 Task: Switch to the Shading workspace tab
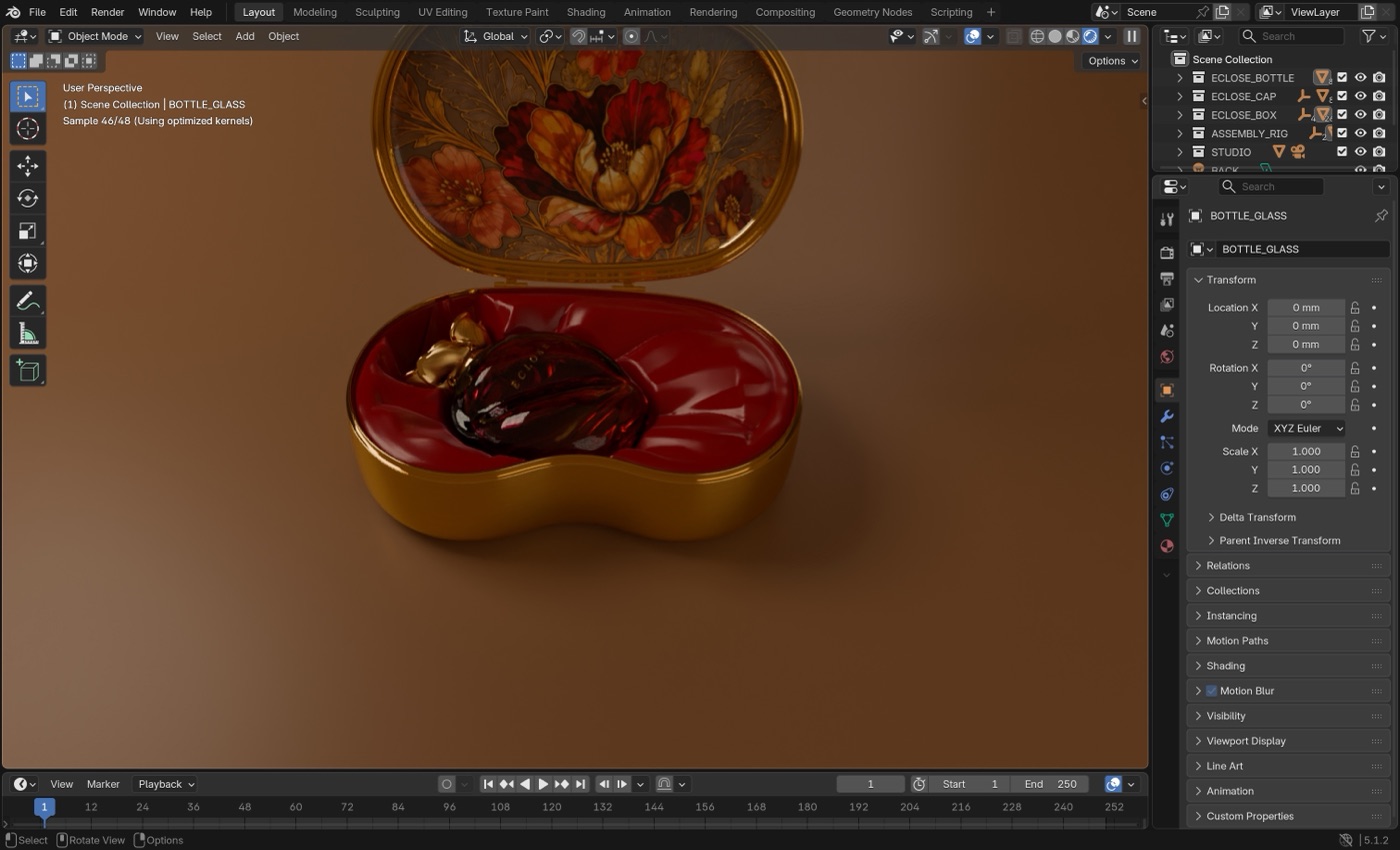pos(585,12)
